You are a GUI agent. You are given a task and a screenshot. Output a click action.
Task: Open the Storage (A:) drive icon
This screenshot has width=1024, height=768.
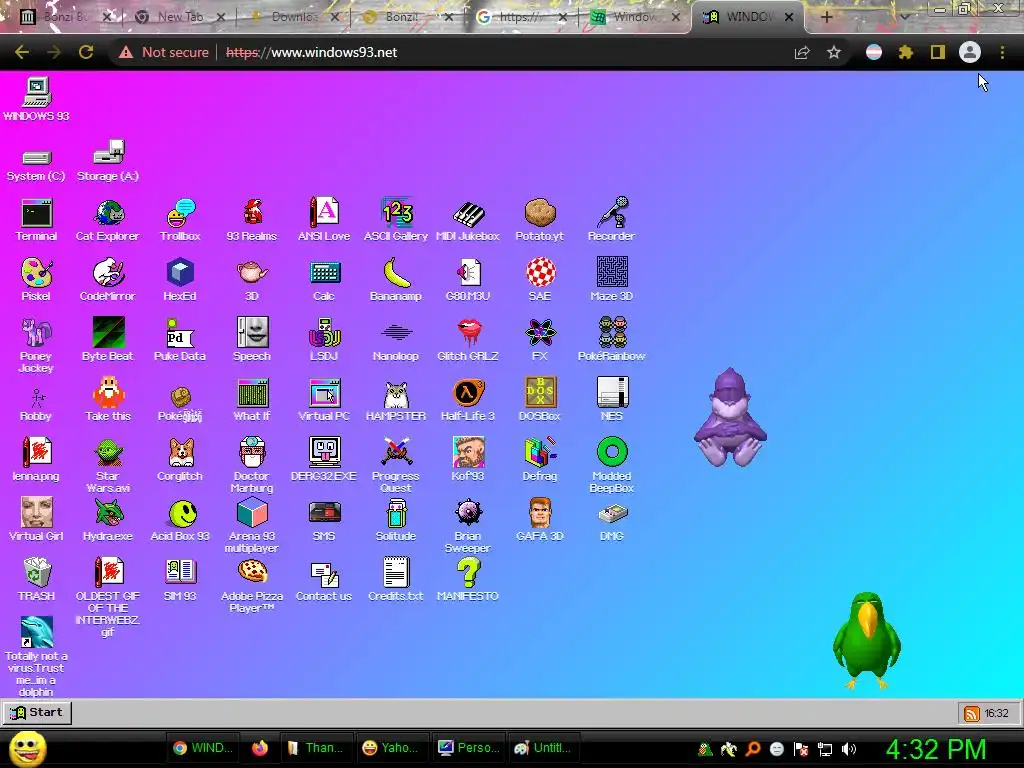click(108, 161)
